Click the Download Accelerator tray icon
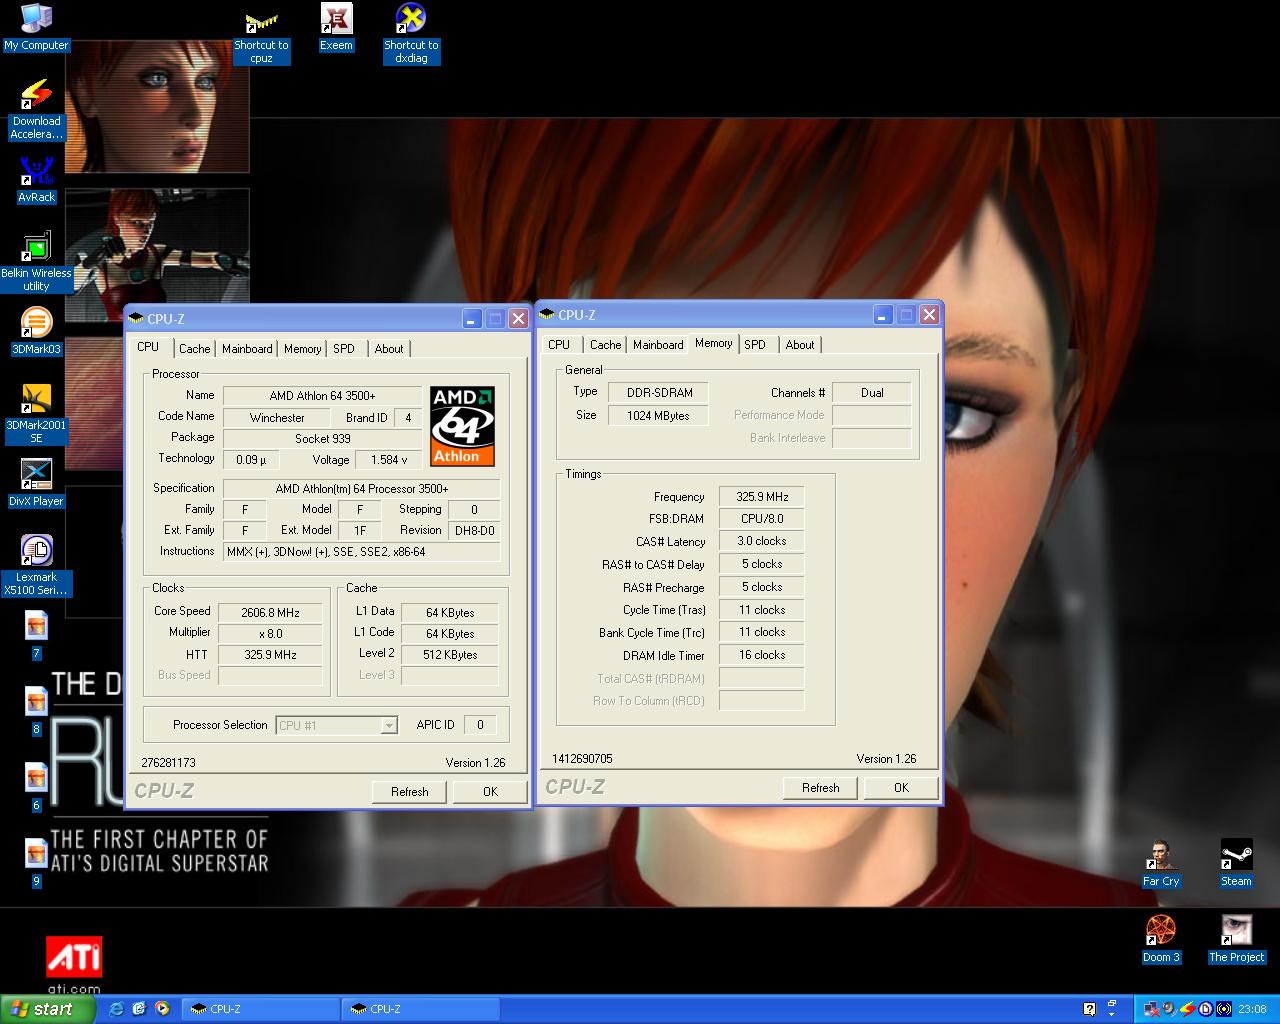The image size is (1280, 1024). [1187, 1009]
